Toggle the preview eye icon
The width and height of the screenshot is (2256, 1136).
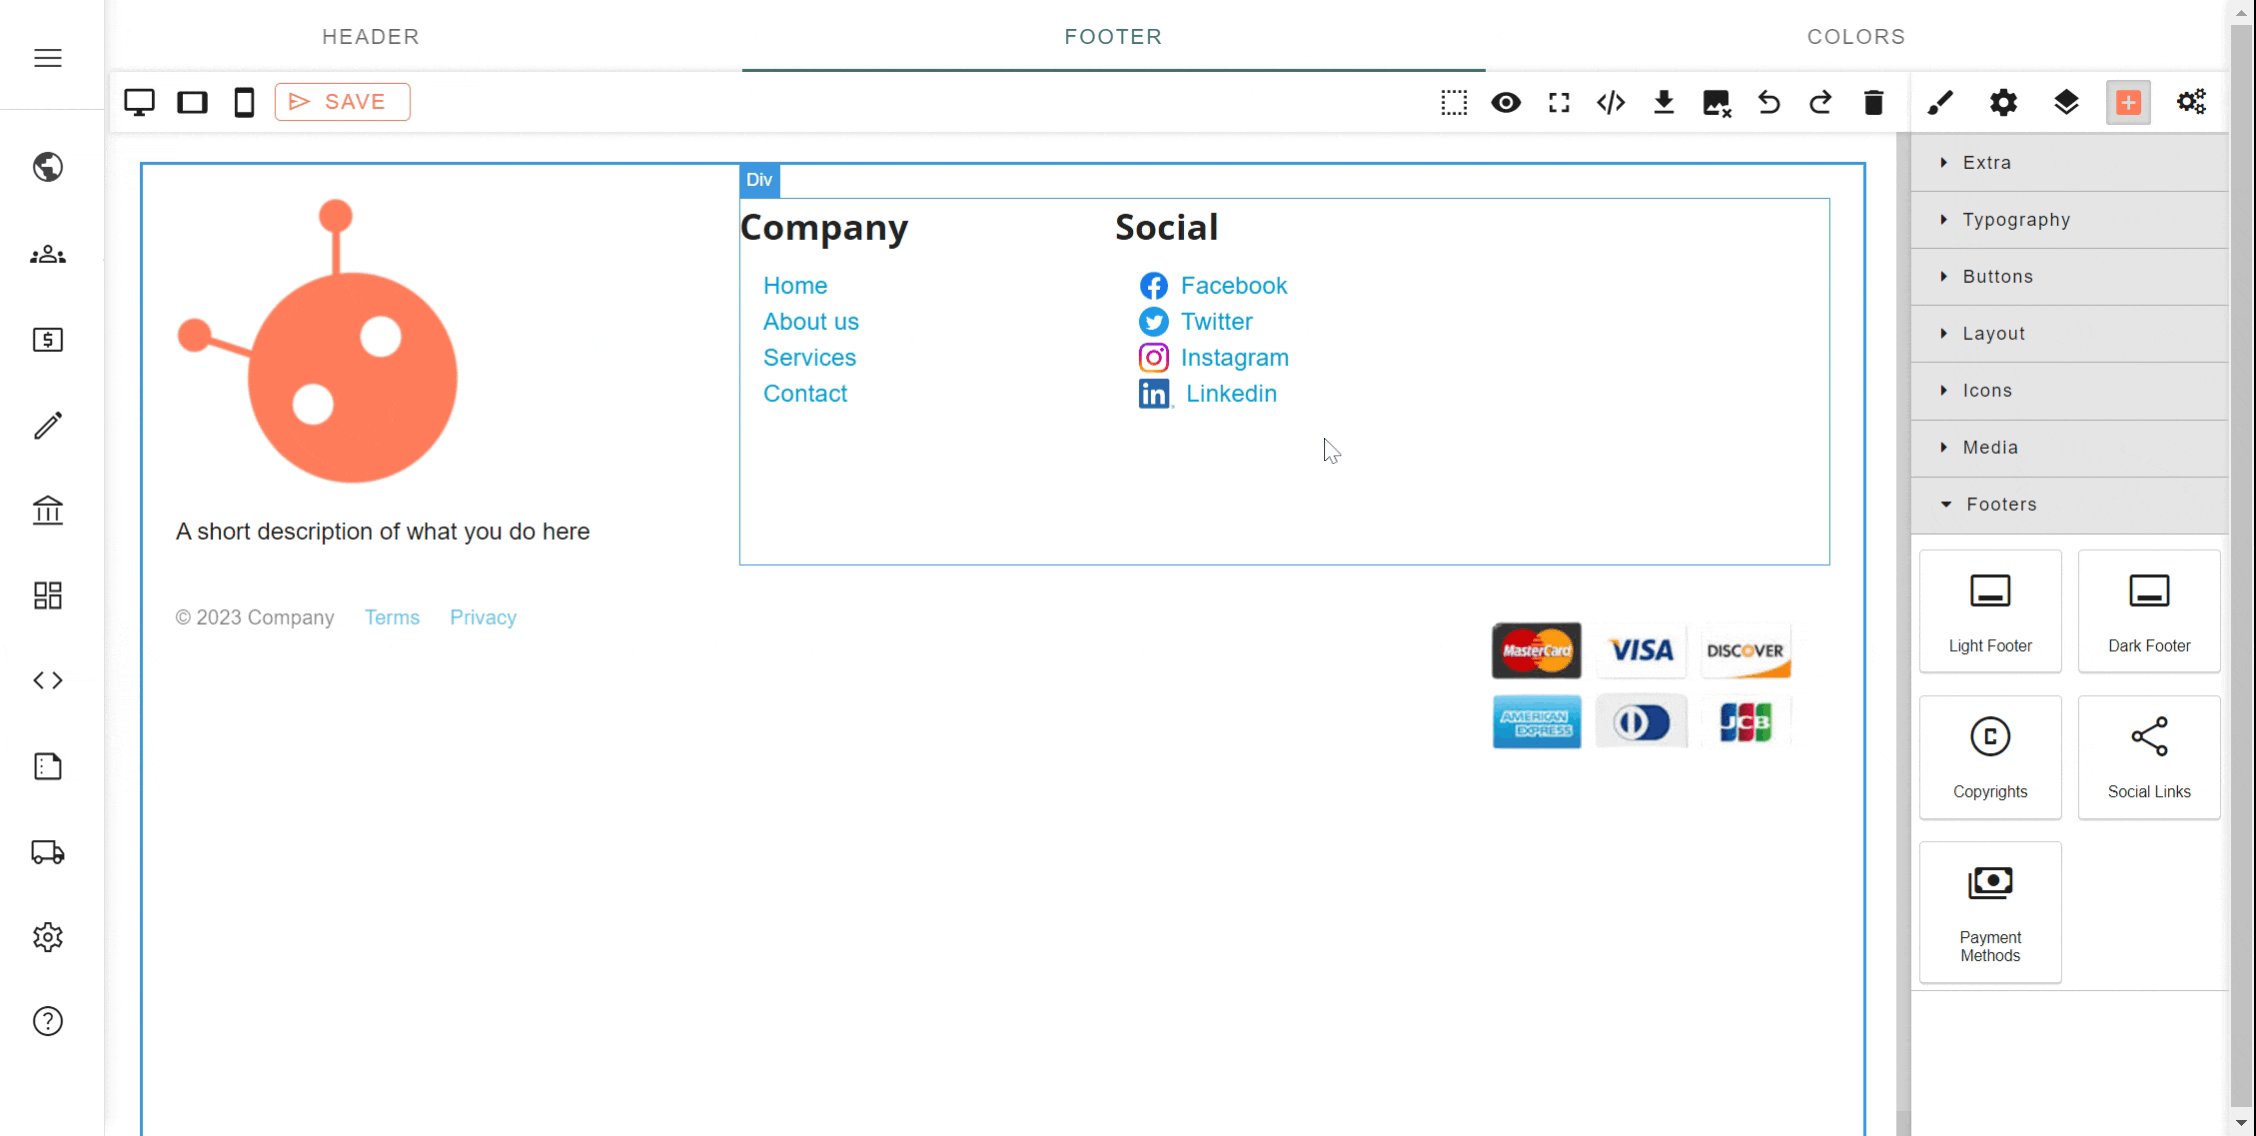click(1506, 102)
